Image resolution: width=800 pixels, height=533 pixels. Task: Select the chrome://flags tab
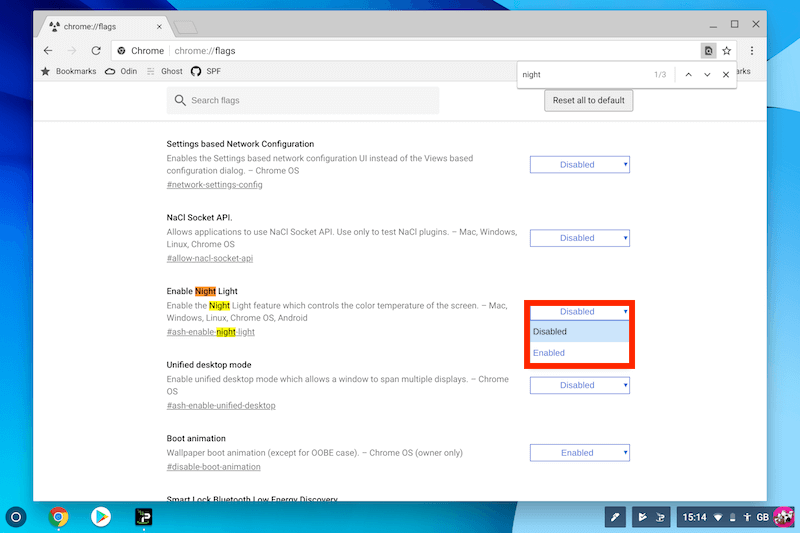point(102,27)
